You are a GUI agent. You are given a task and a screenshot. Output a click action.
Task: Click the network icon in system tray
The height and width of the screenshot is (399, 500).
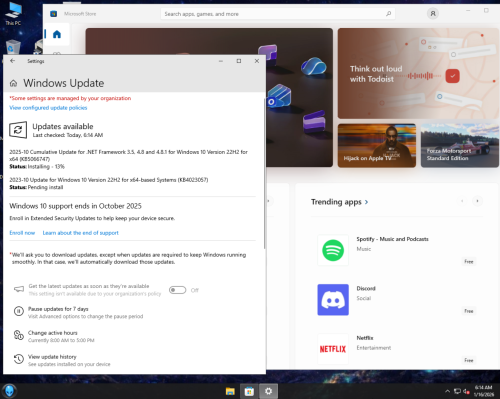click(x=457, y=391)
